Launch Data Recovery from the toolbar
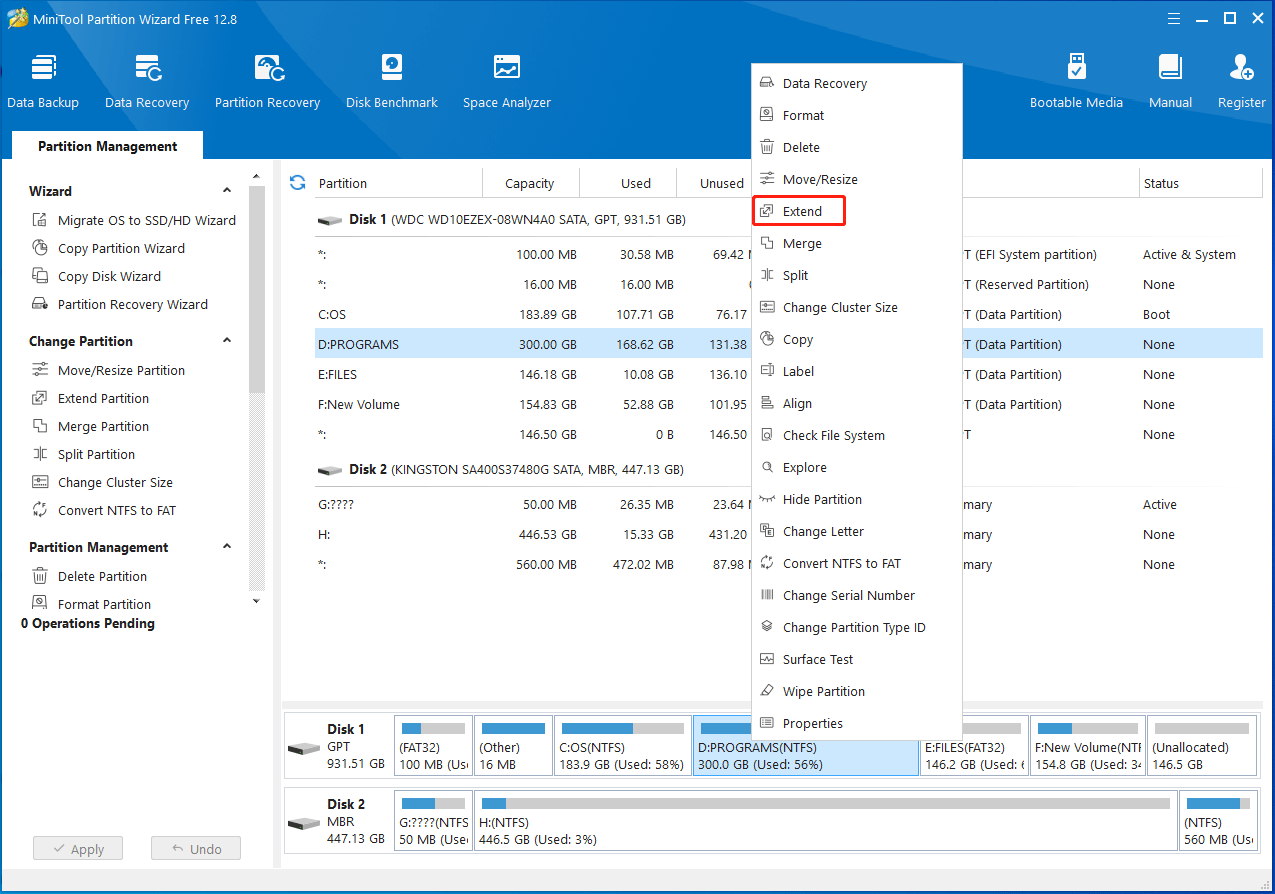 coord(147,82)
